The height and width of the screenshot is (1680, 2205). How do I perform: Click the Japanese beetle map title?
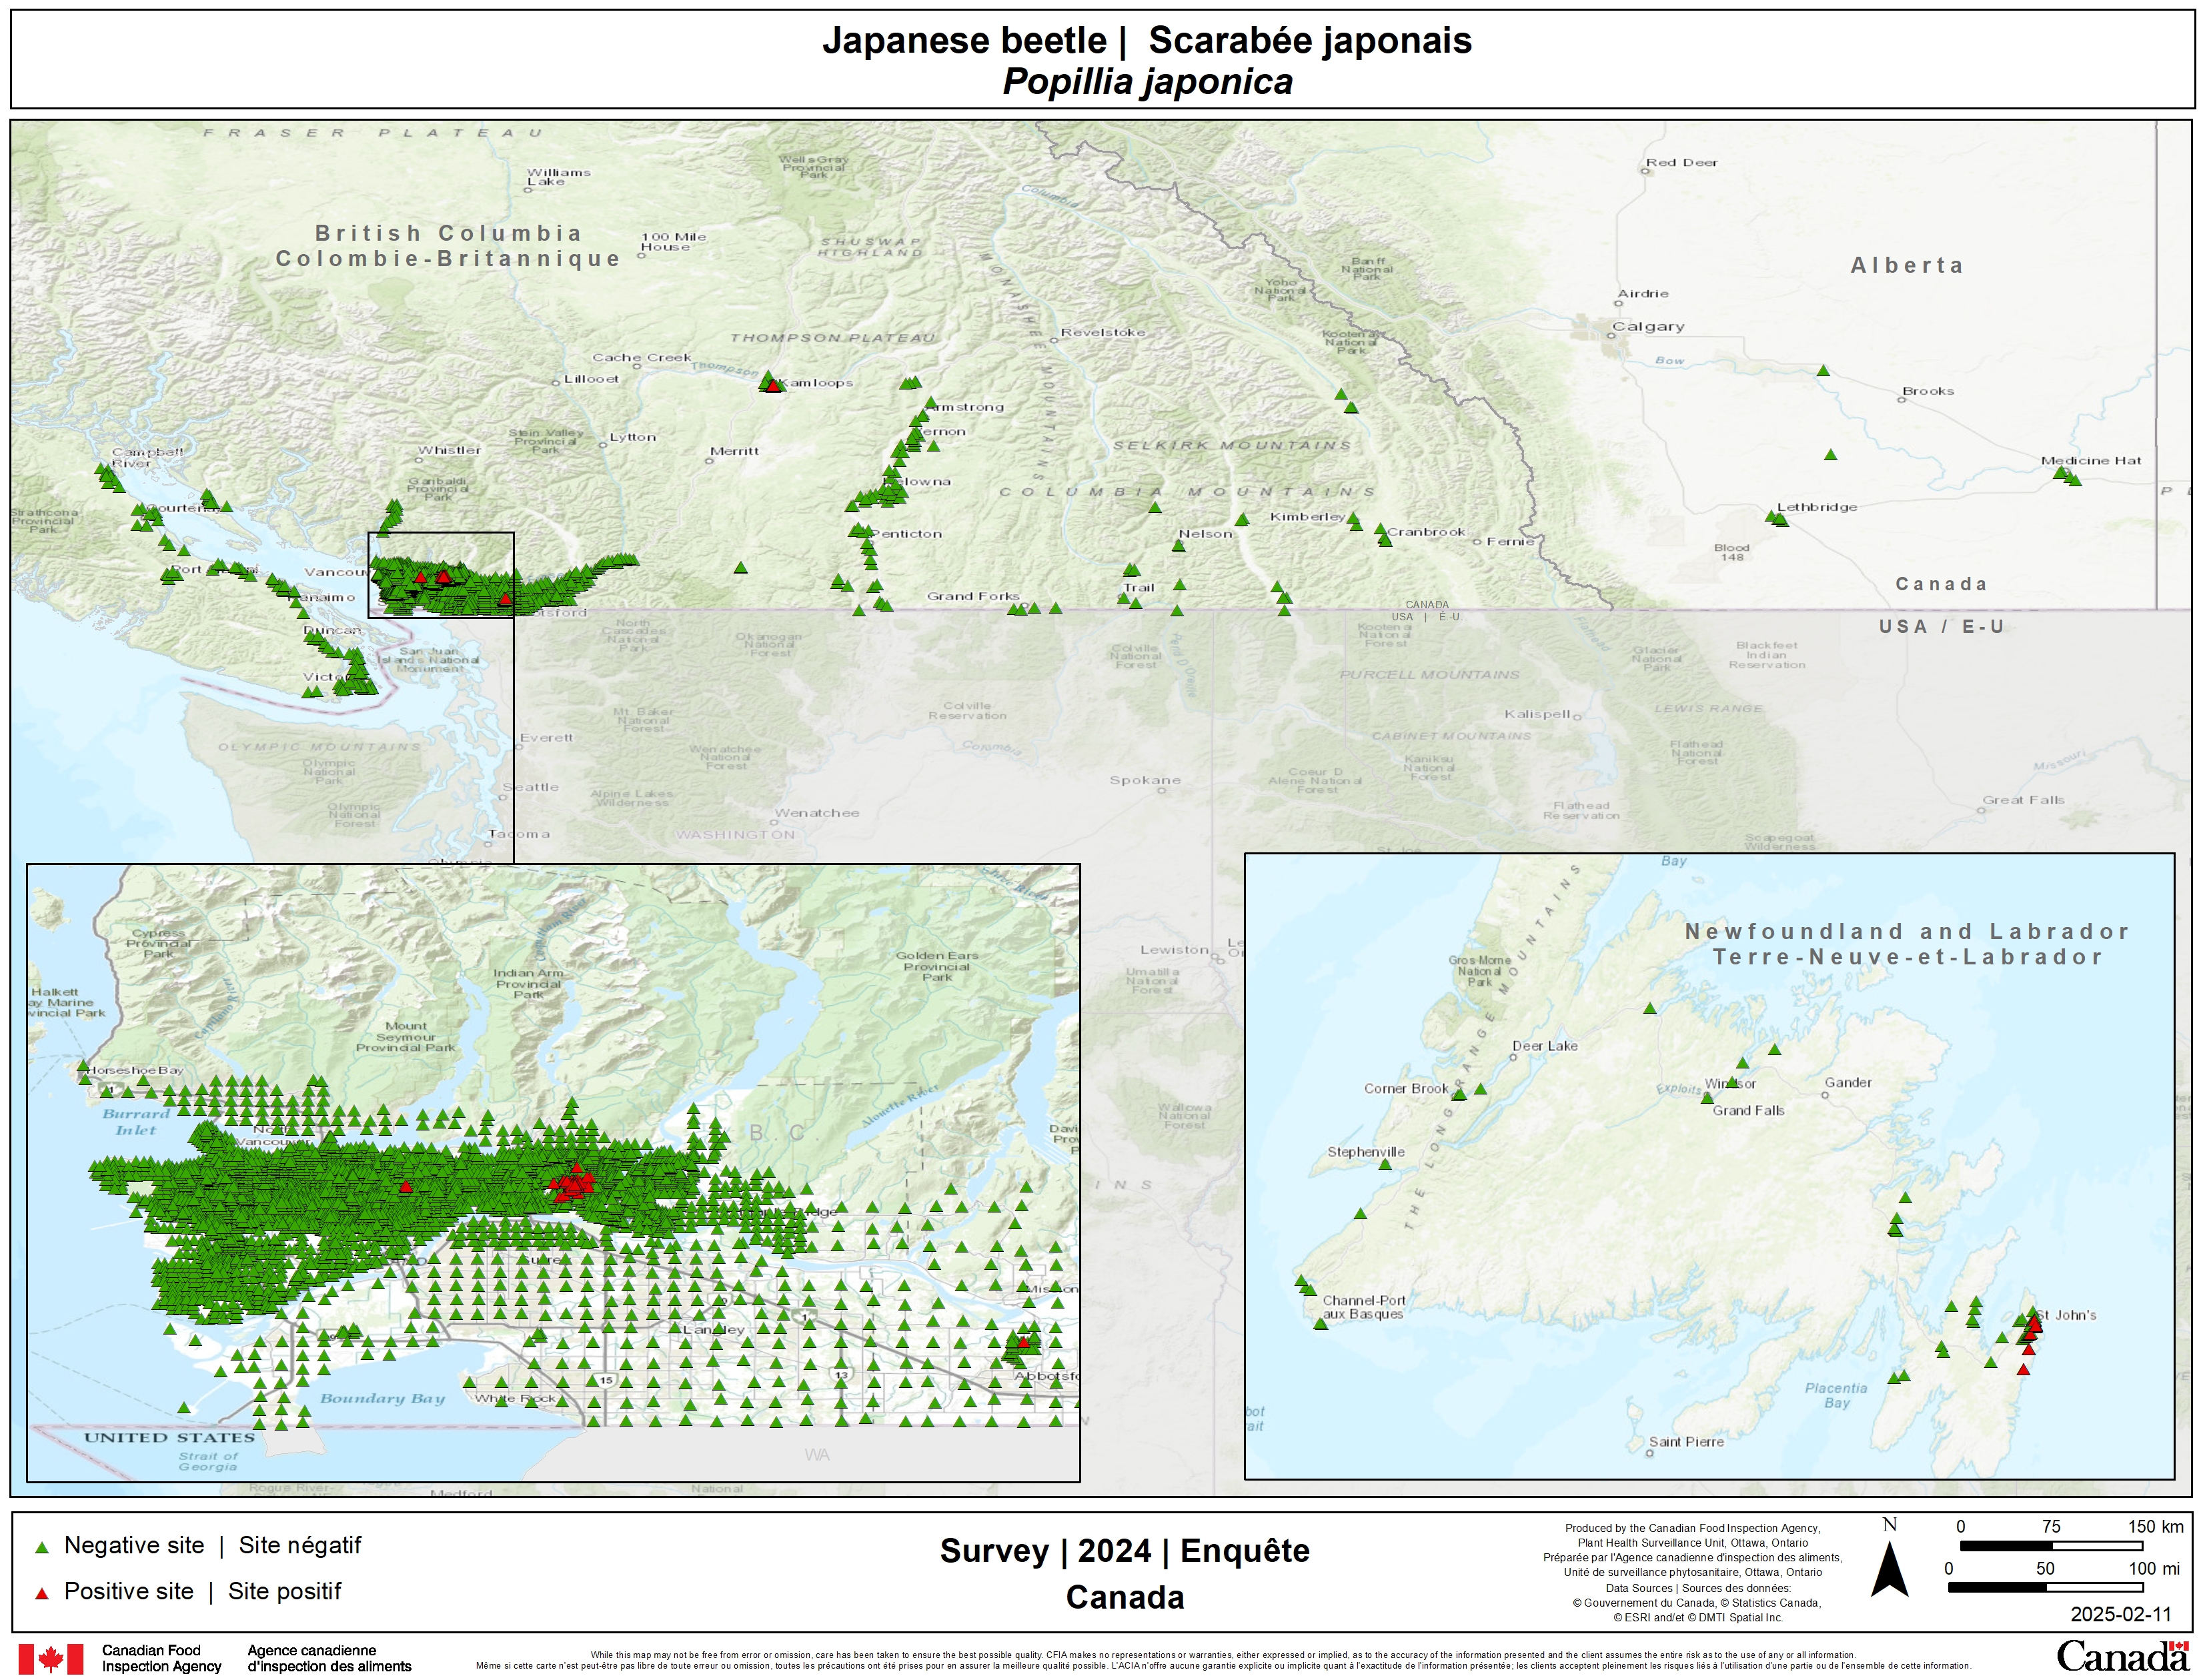point(1147,41)
